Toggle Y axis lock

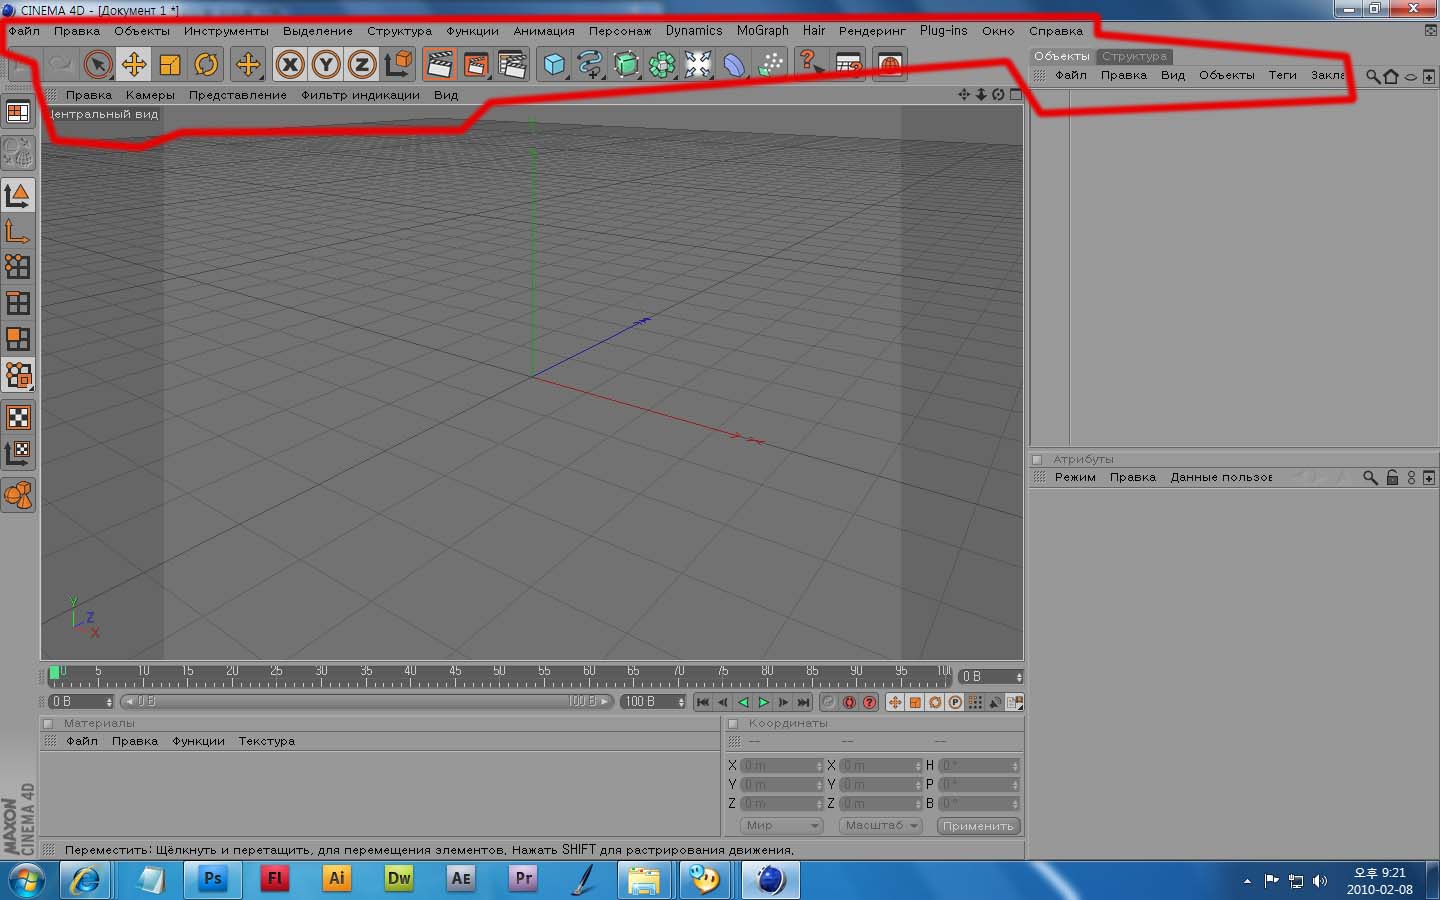point(326,65)
